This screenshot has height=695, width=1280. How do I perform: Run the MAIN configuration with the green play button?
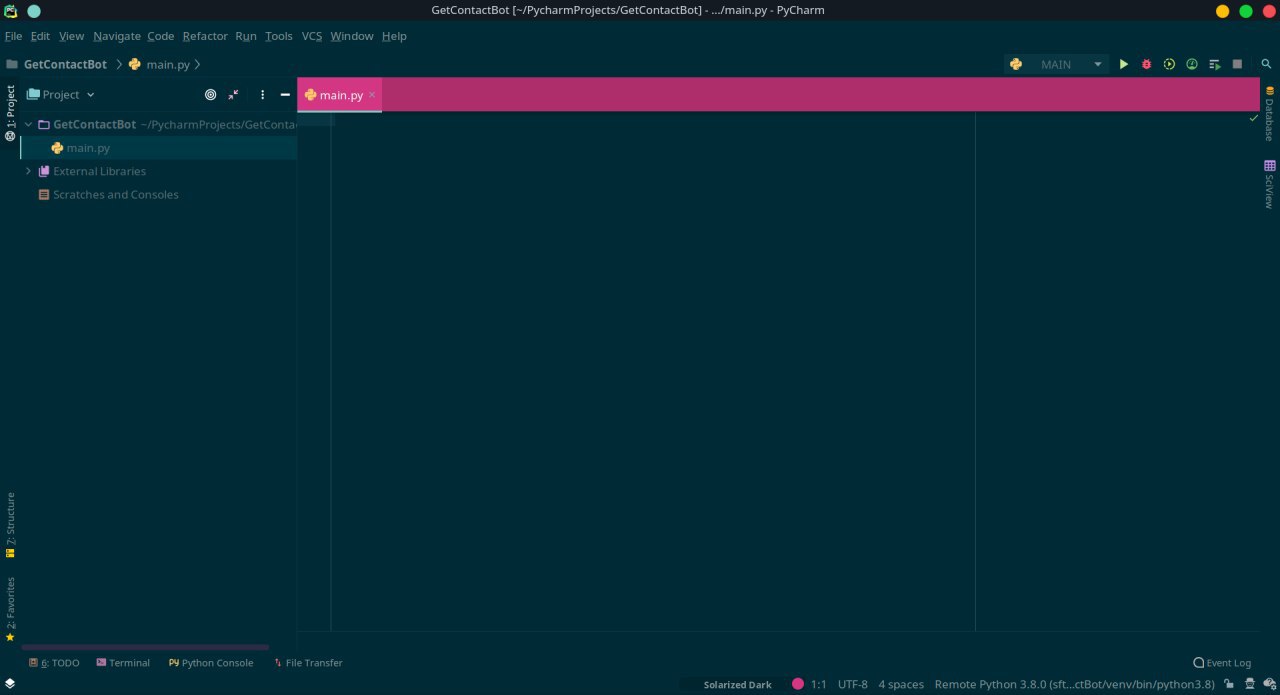coord(1123,64)
